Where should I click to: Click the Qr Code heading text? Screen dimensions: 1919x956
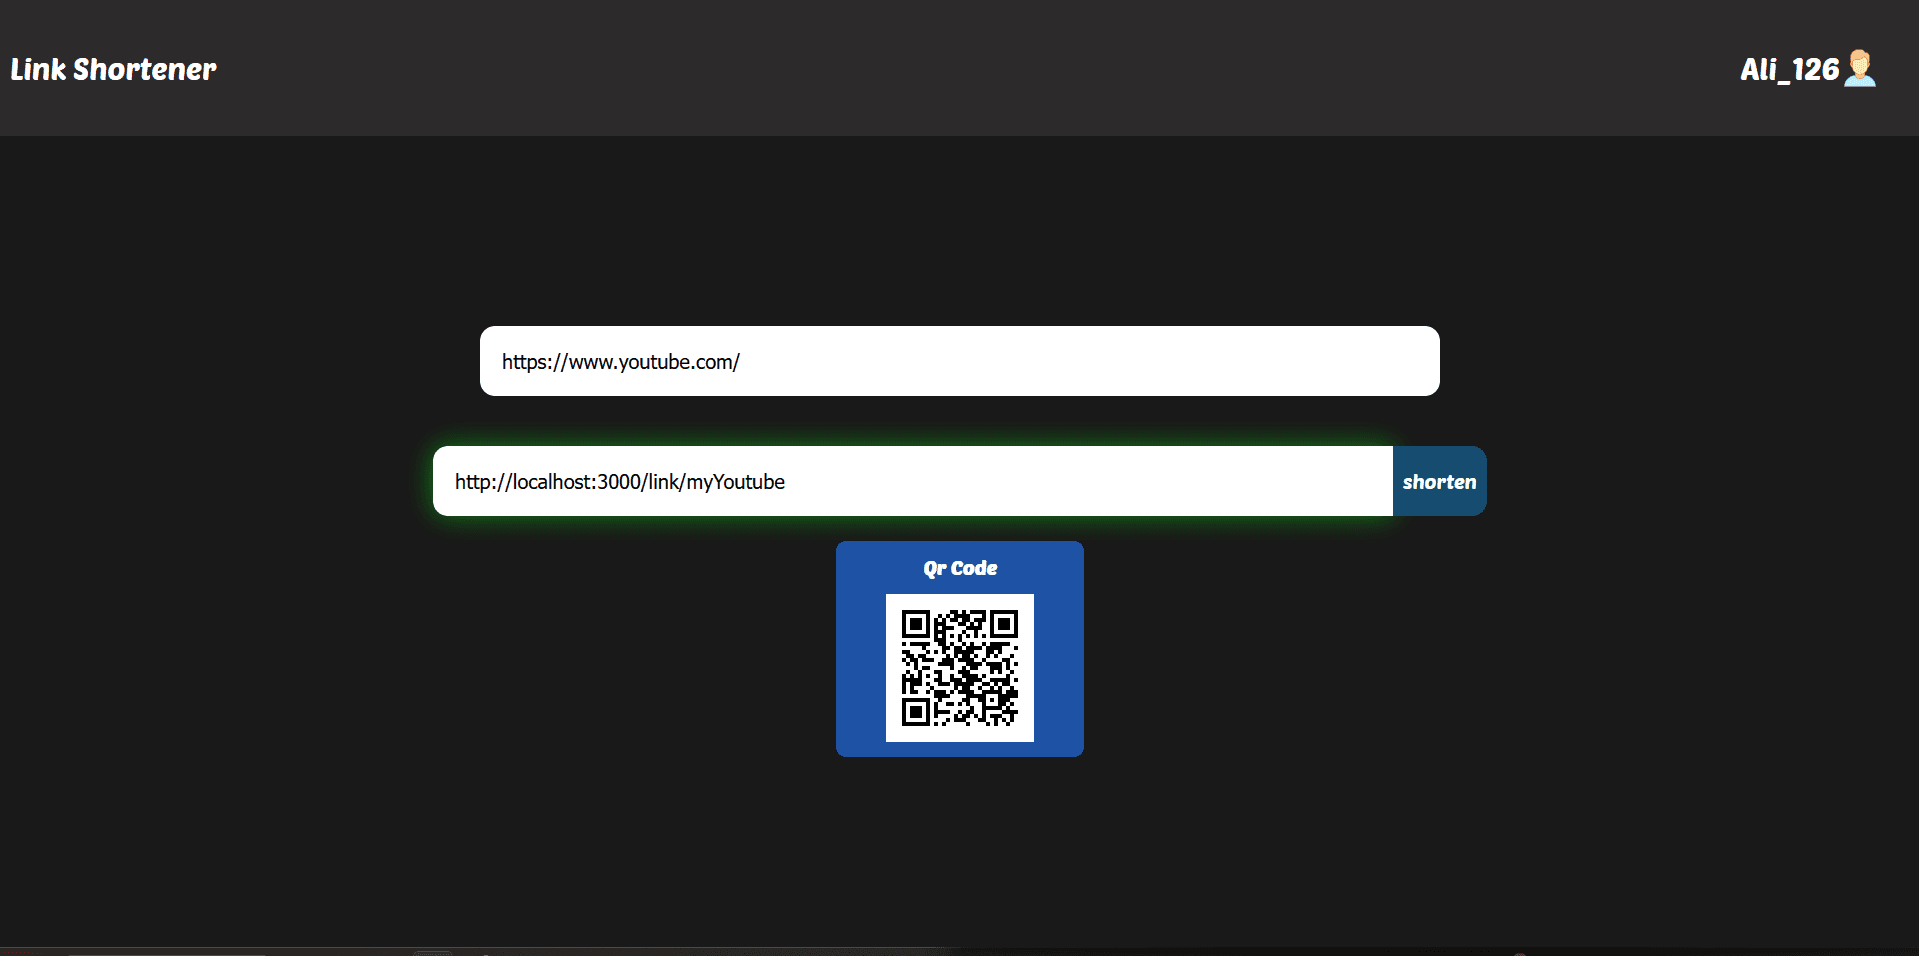960,568
